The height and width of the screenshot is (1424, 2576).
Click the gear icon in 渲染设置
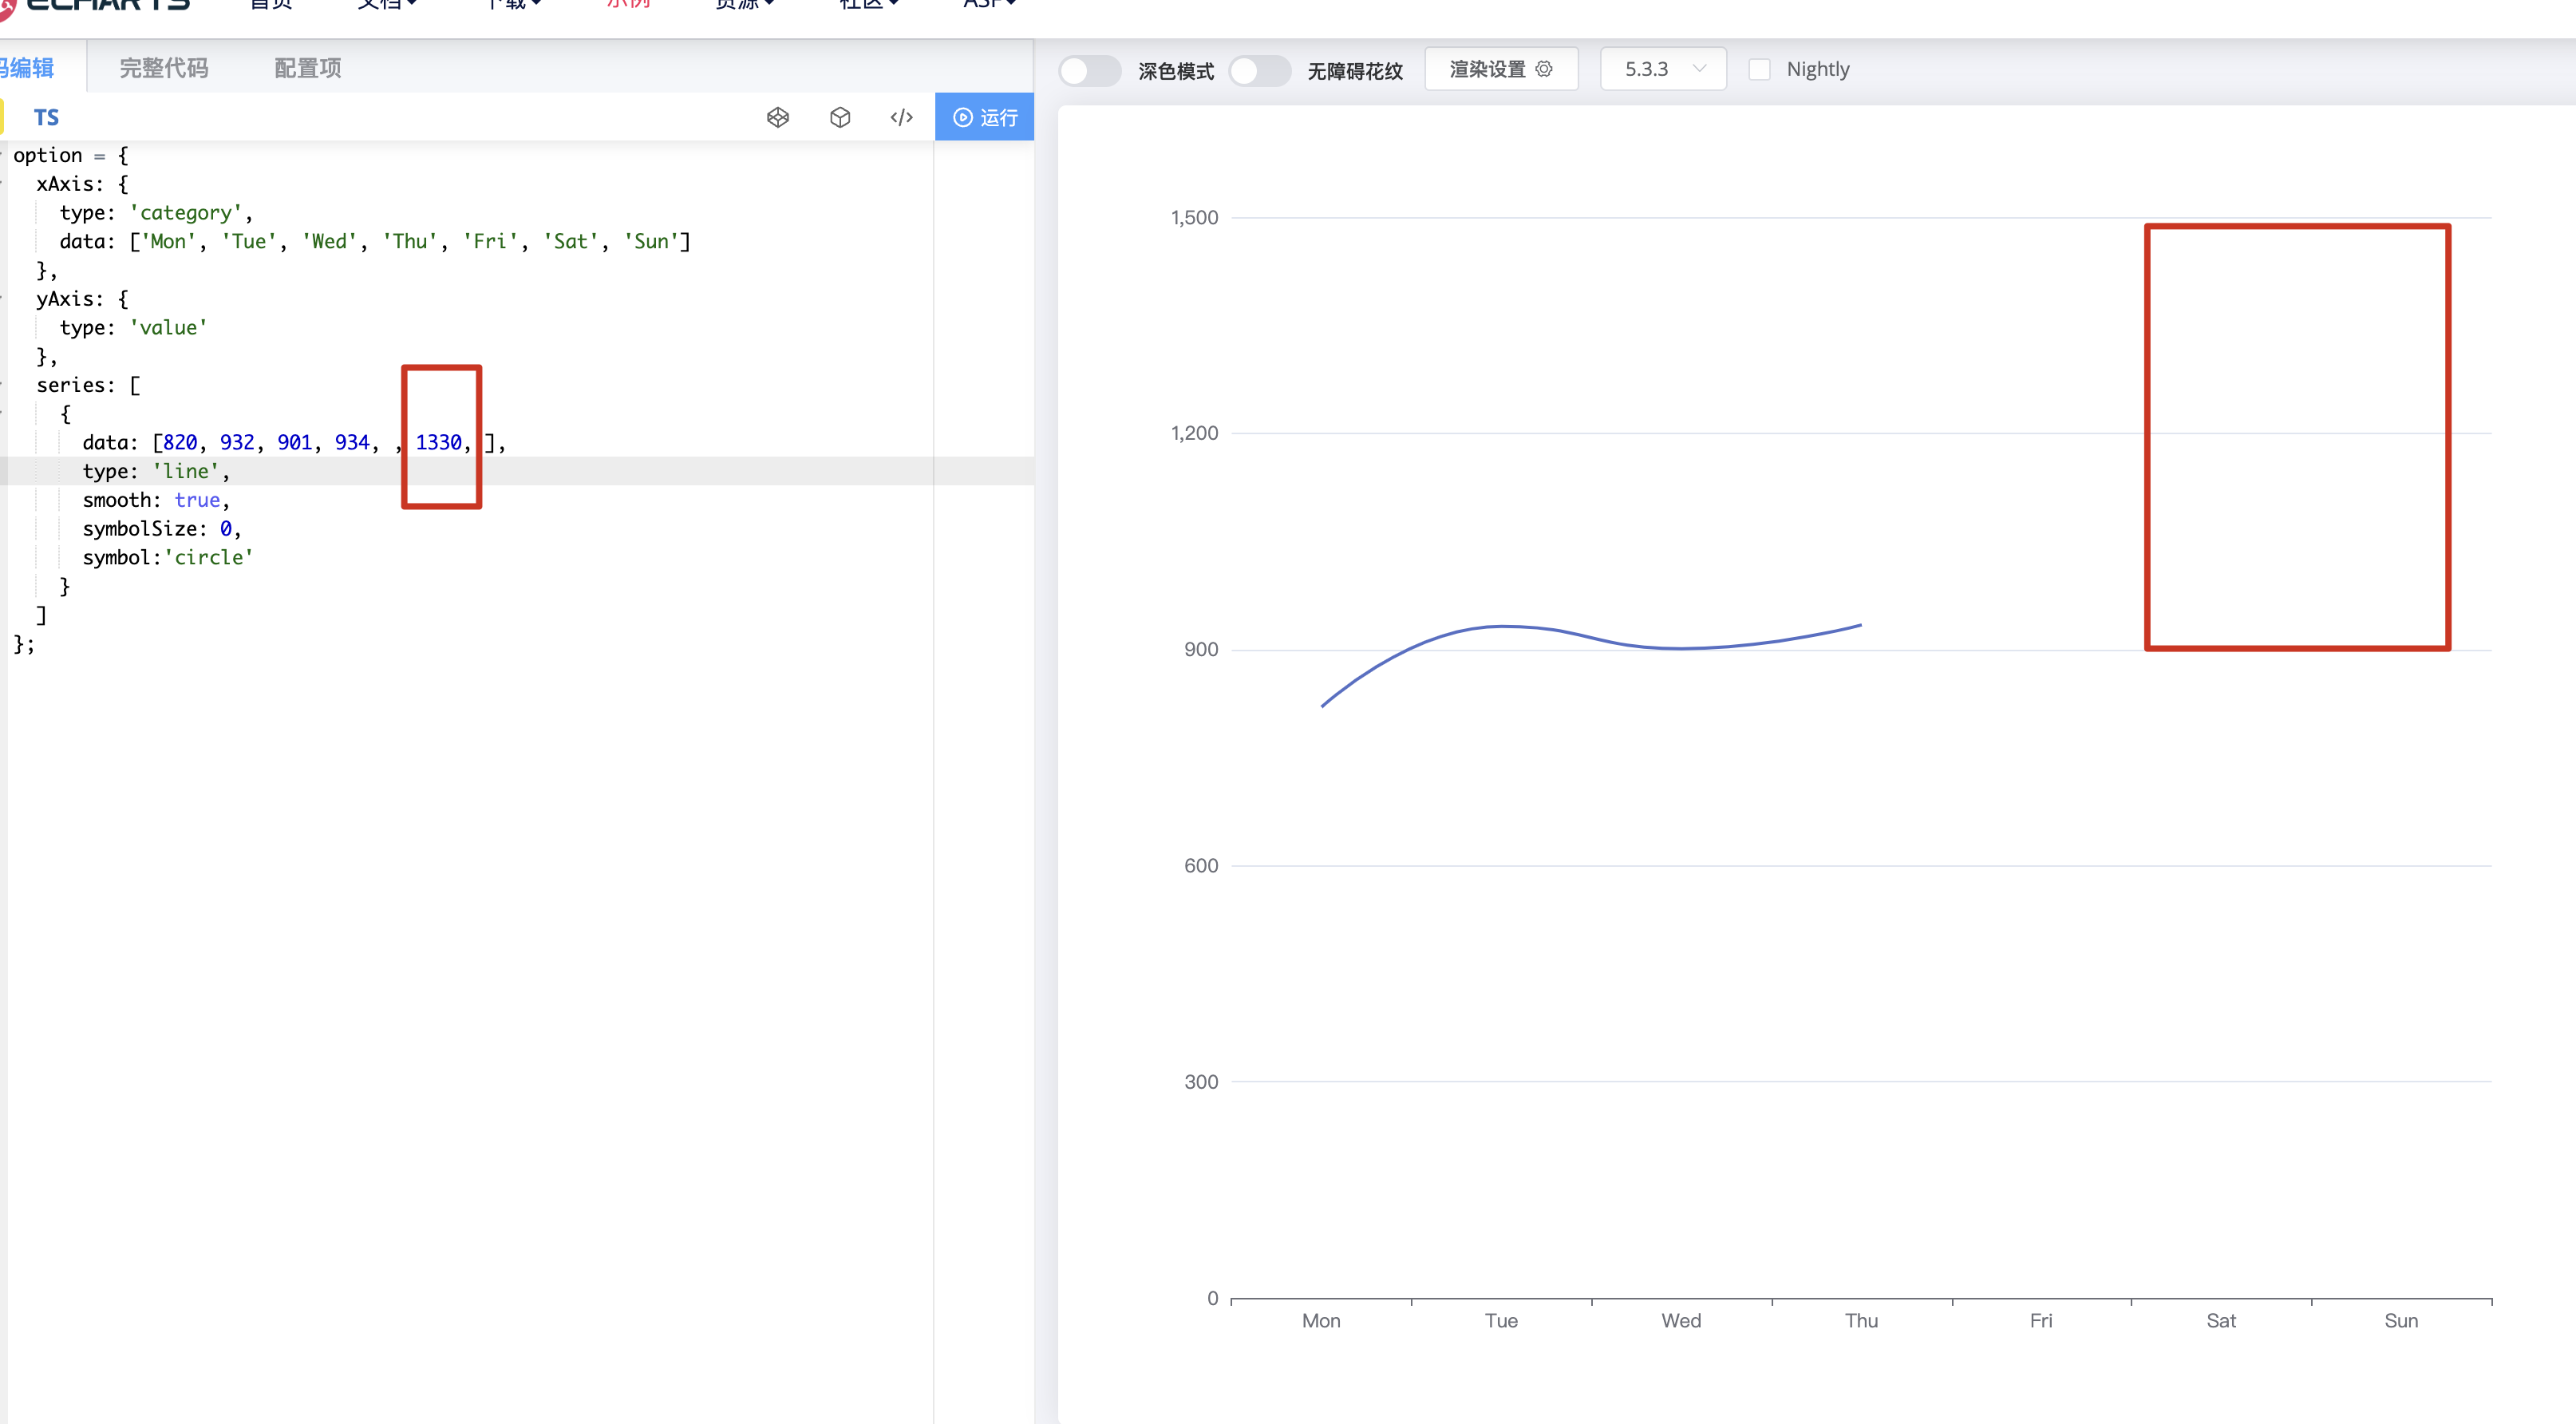pos(1544,69)
